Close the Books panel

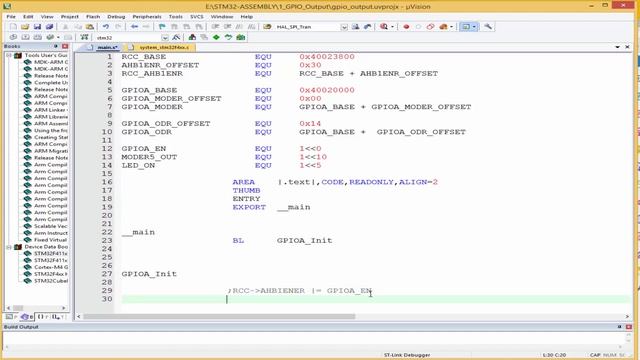click(65, 46)
